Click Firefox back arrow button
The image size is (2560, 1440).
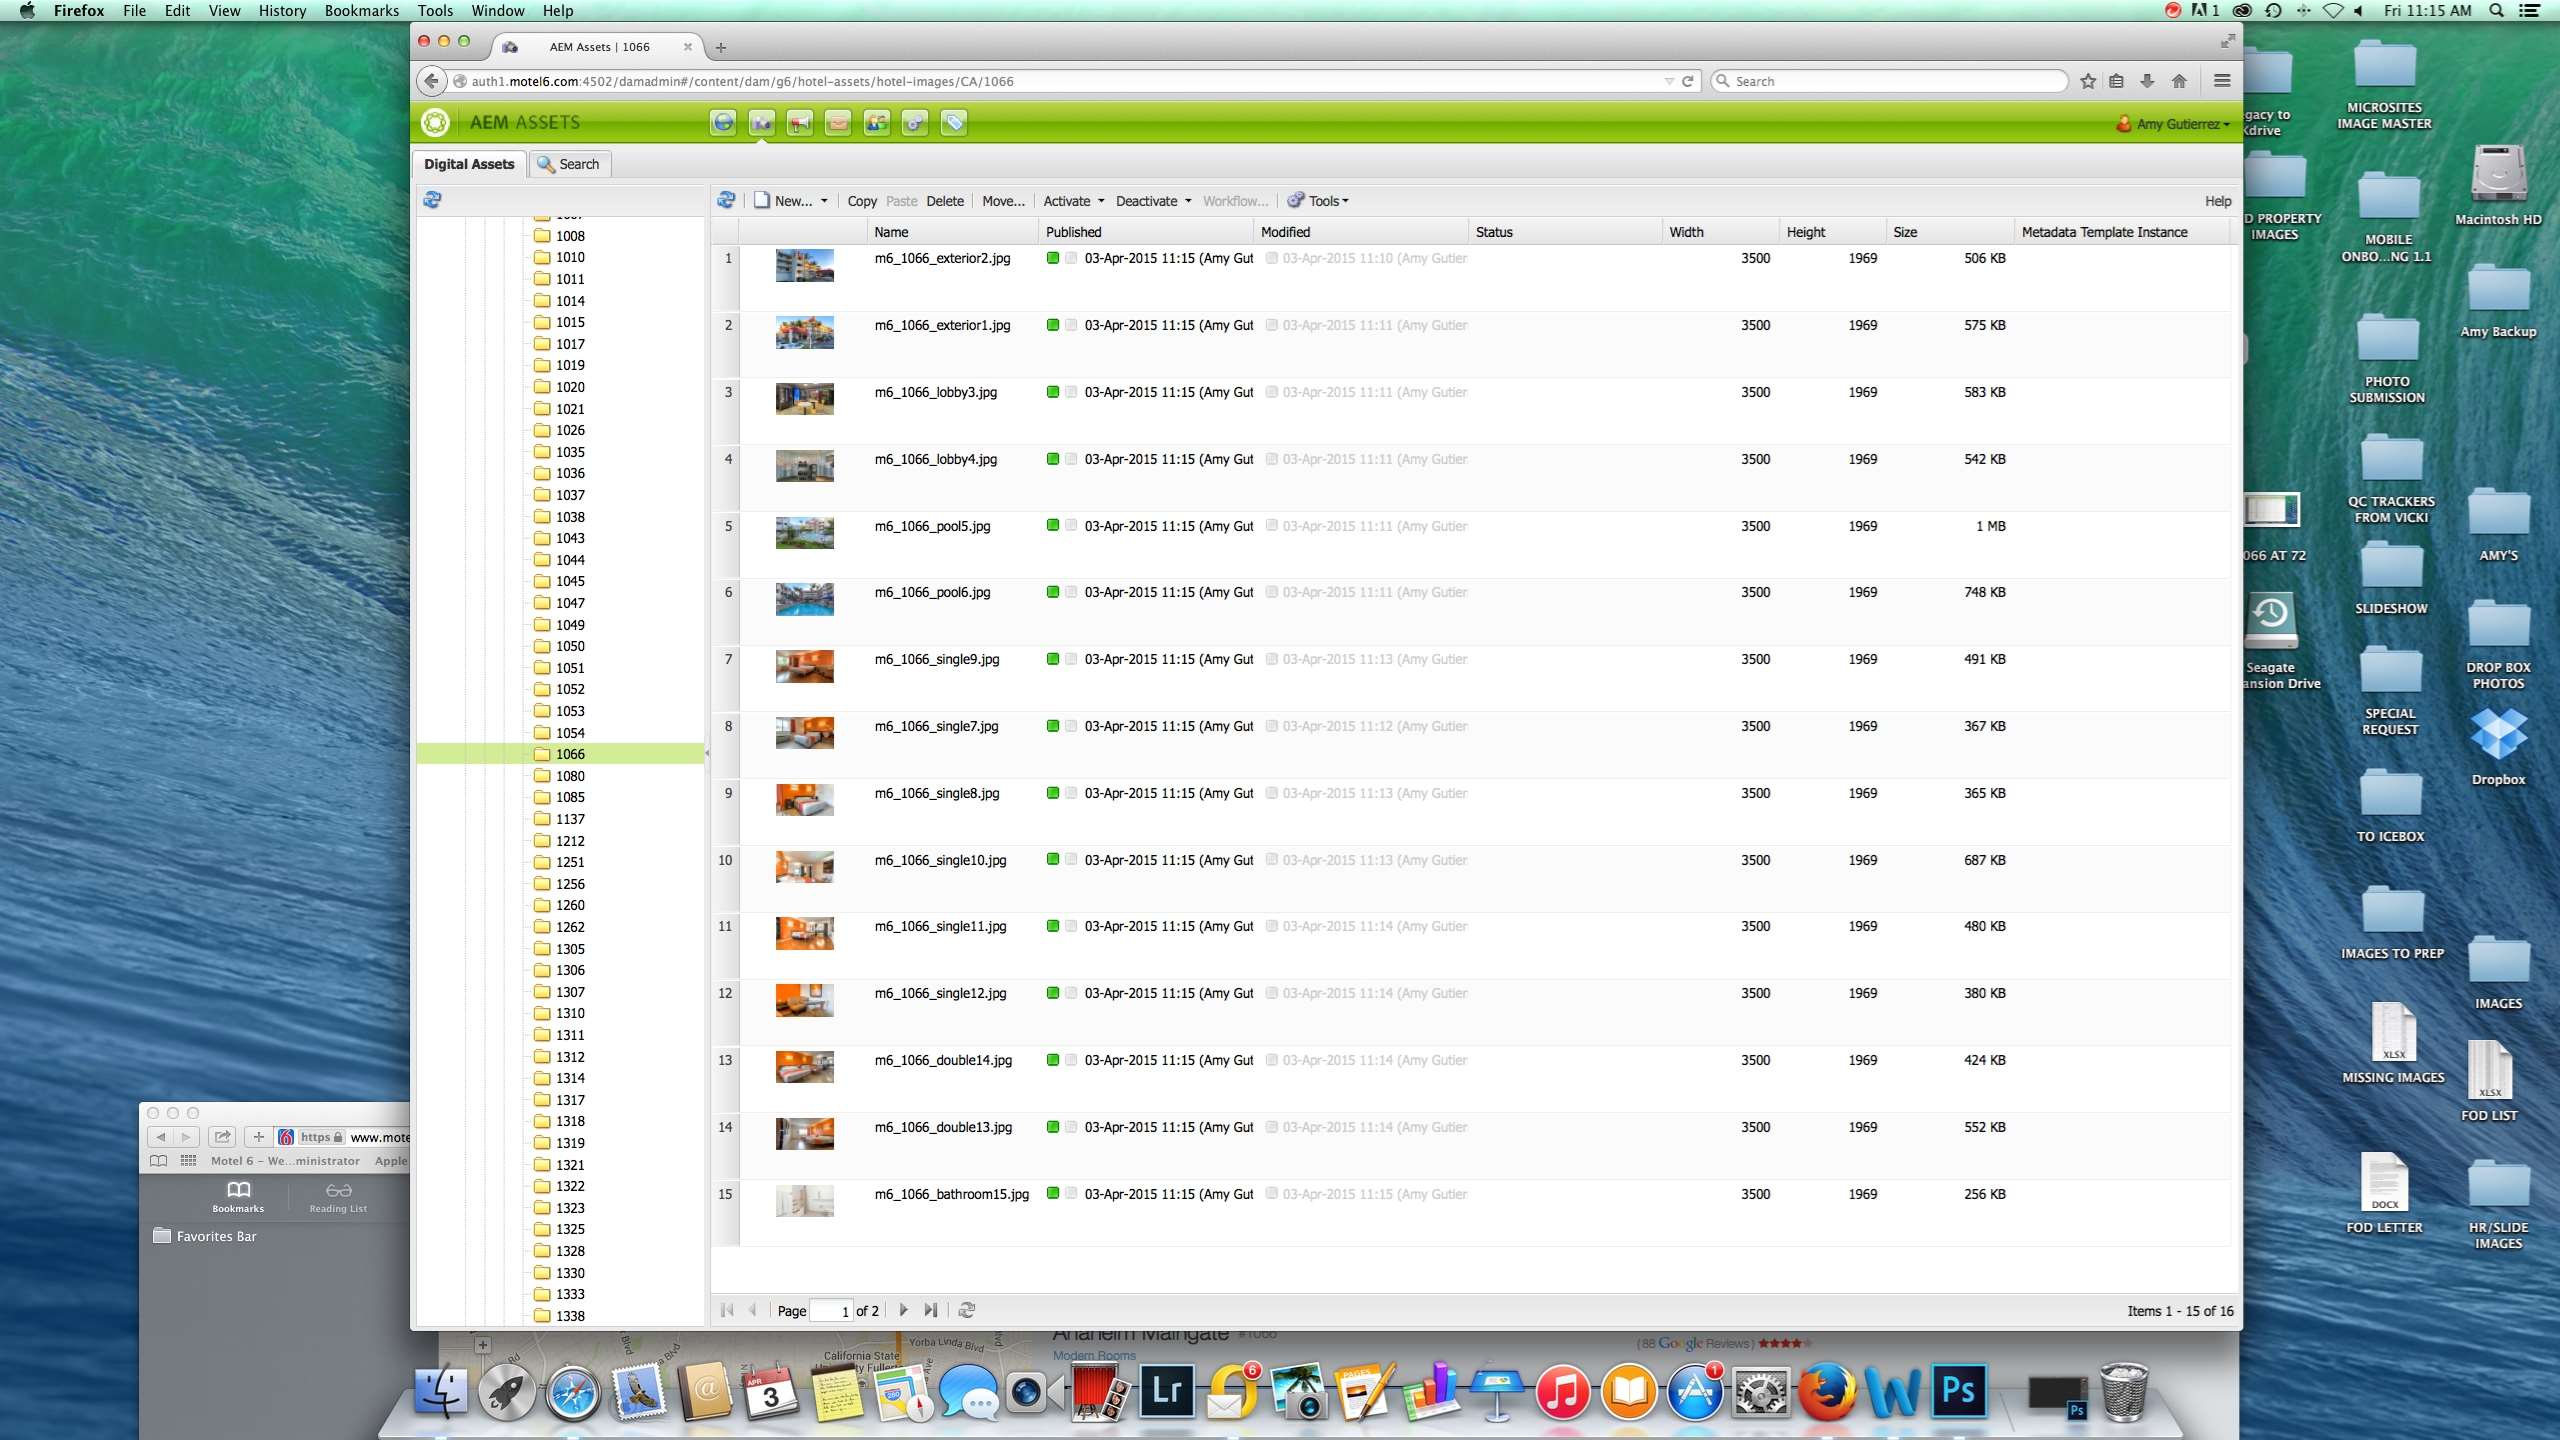pyautogui.click(x=431, y=81)
